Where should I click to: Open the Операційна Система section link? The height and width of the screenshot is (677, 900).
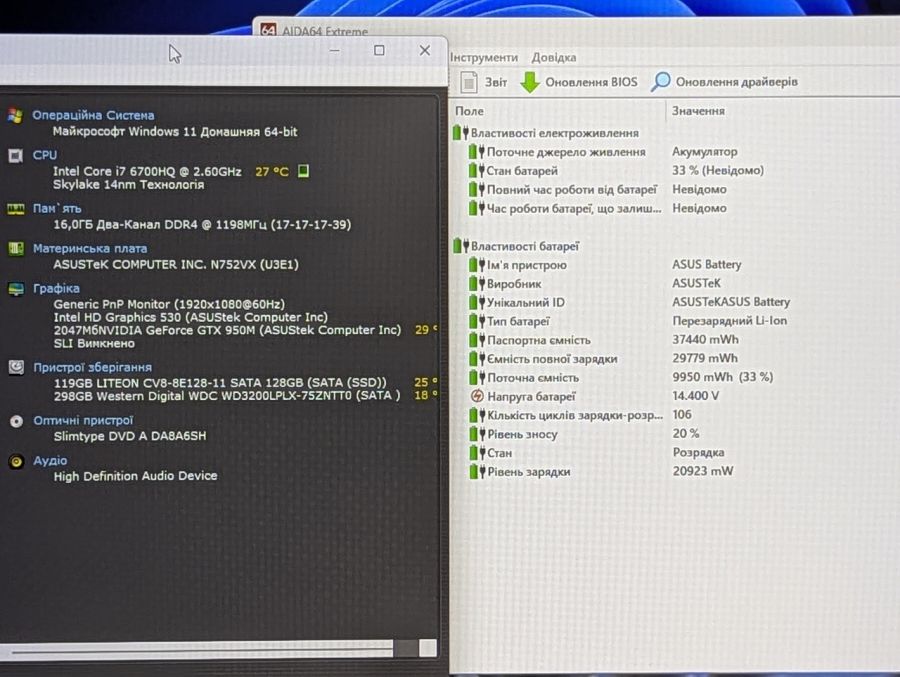[93, 115]
